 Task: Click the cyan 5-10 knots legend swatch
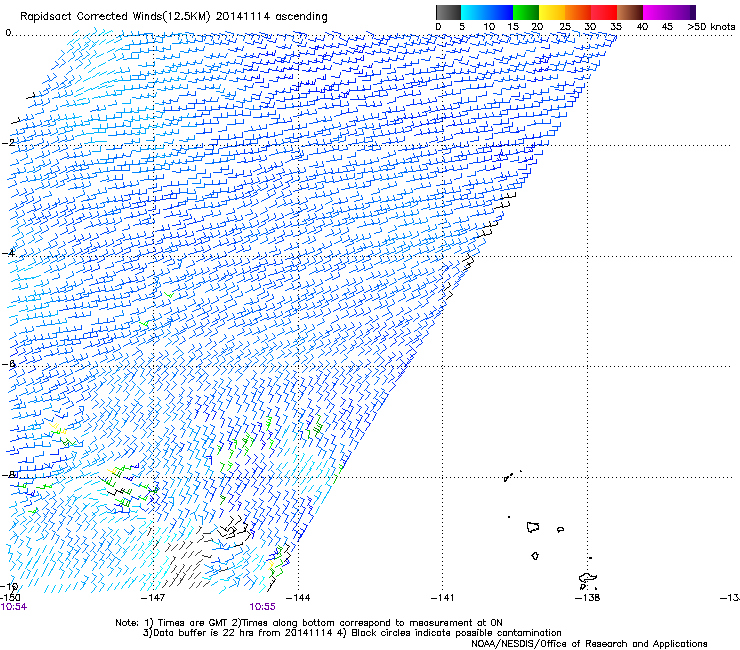474,12
